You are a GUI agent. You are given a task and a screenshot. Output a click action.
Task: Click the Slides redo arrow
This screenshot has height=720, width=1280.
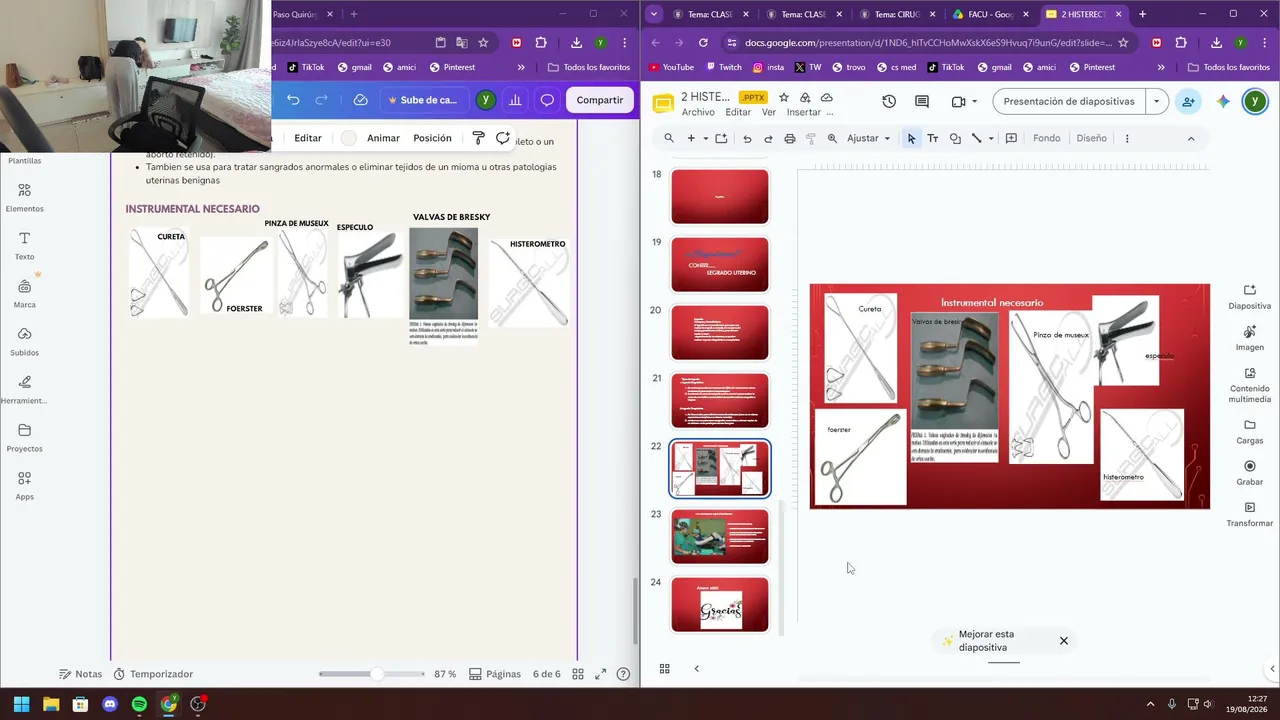[768, 138]
